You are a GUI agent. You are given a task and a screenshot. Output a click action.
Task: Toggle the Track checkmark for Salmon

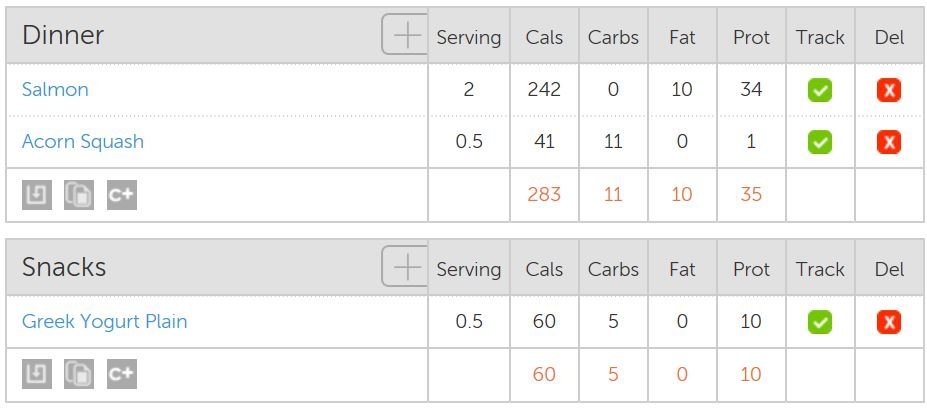[820, 90]
